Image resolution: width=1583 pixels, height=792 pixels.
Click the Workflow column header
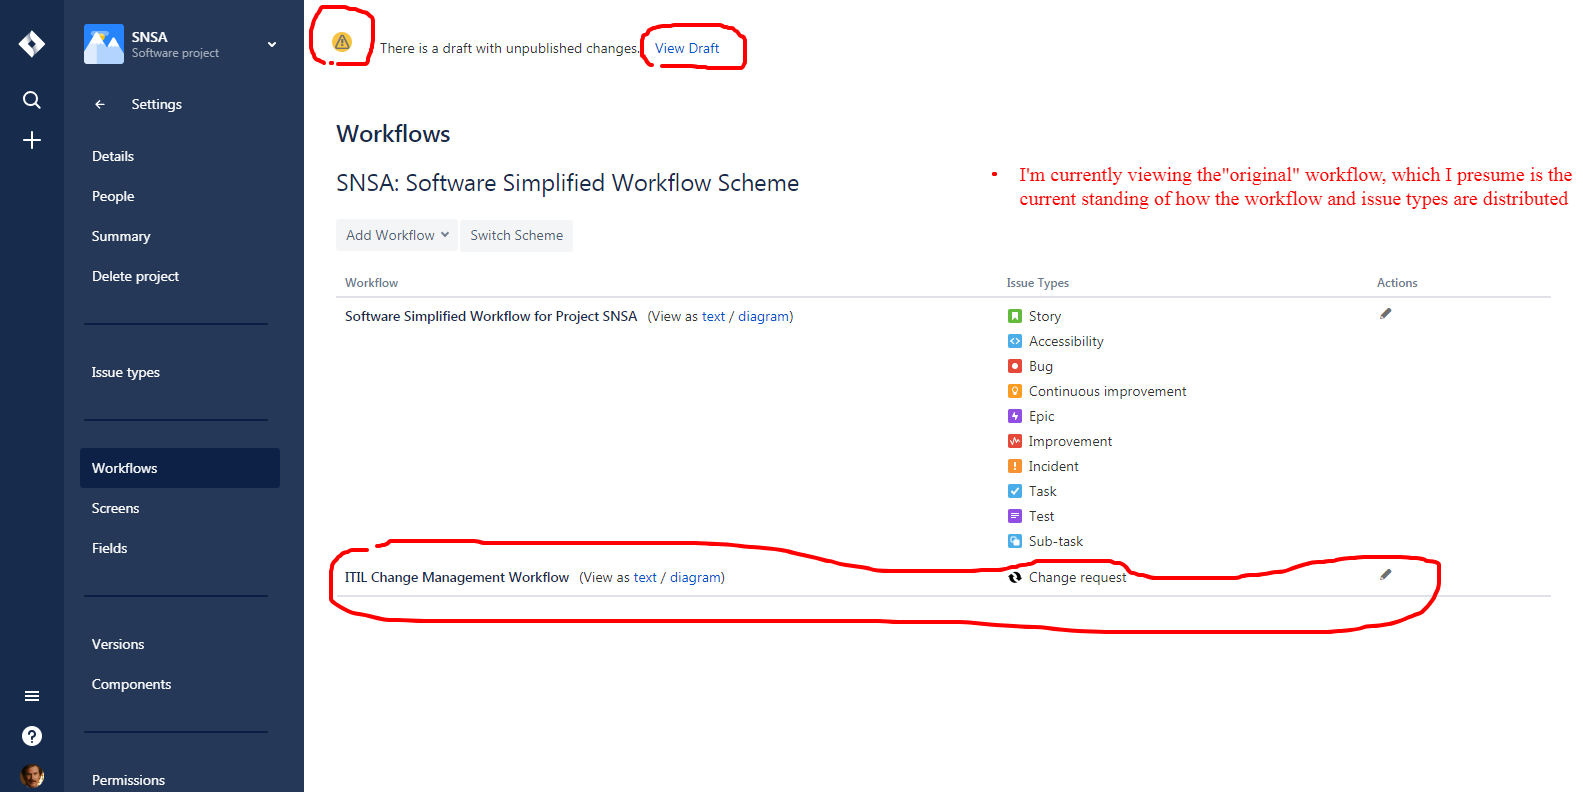click(372, 283)
